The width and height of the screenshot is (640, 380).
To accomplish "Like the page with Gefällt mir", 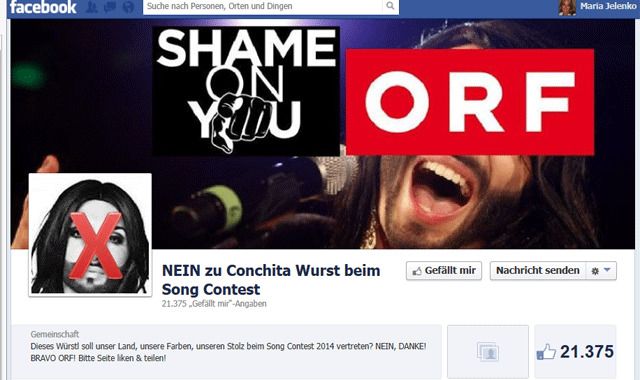I will click(x=444, y=271).
